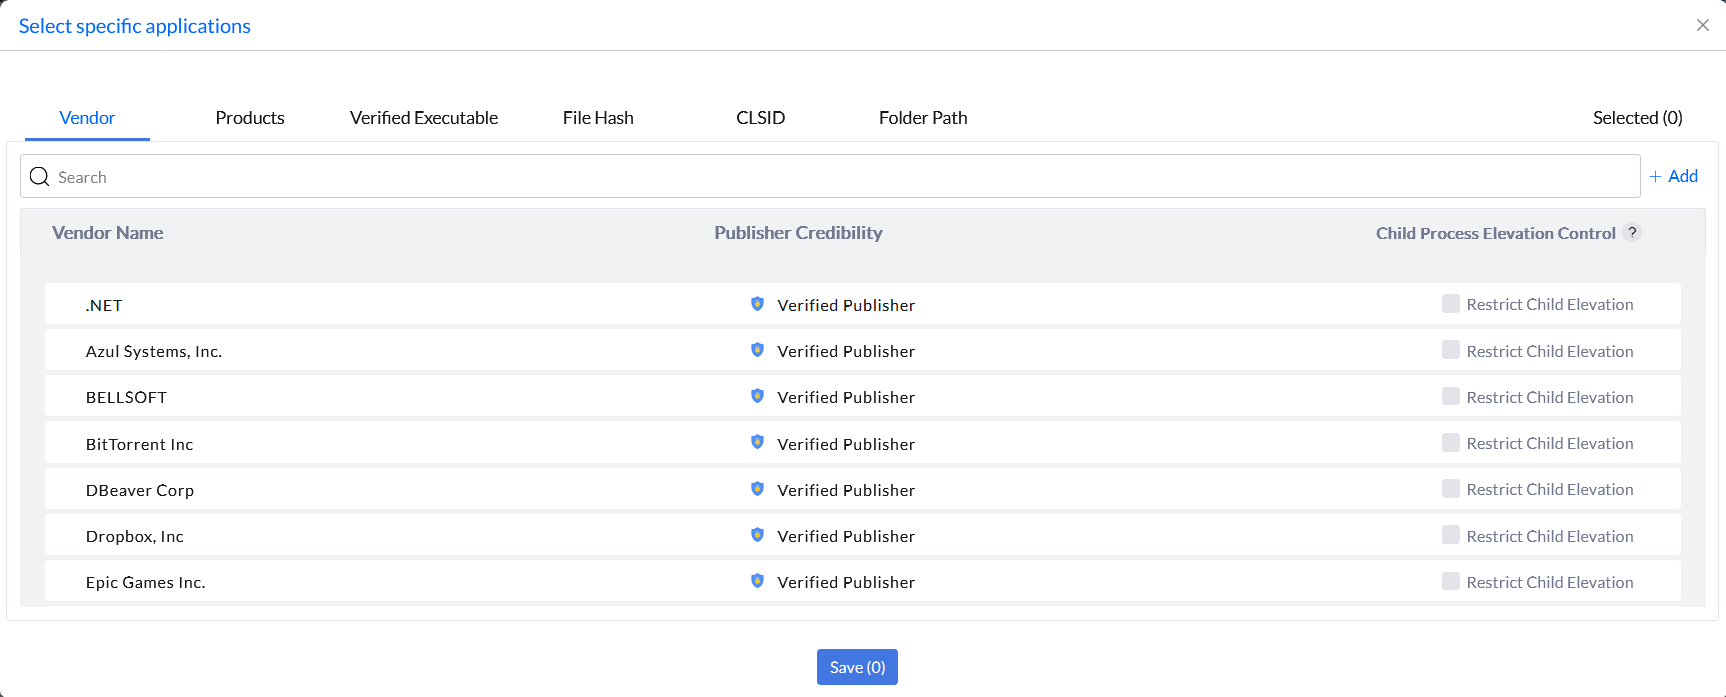Screen dimensions: 1726x697
Task: Tick Restrict Child Elevation for DBeaver Corp
Action: pyautogui.click(x=1450, y=489)
